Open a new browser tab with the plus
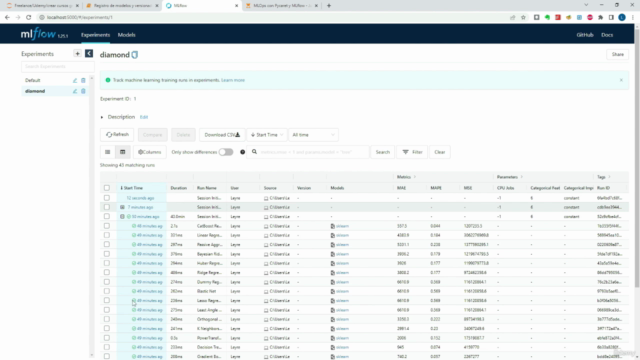This screenshot has height=360, width=640. [x=329, y=6]
